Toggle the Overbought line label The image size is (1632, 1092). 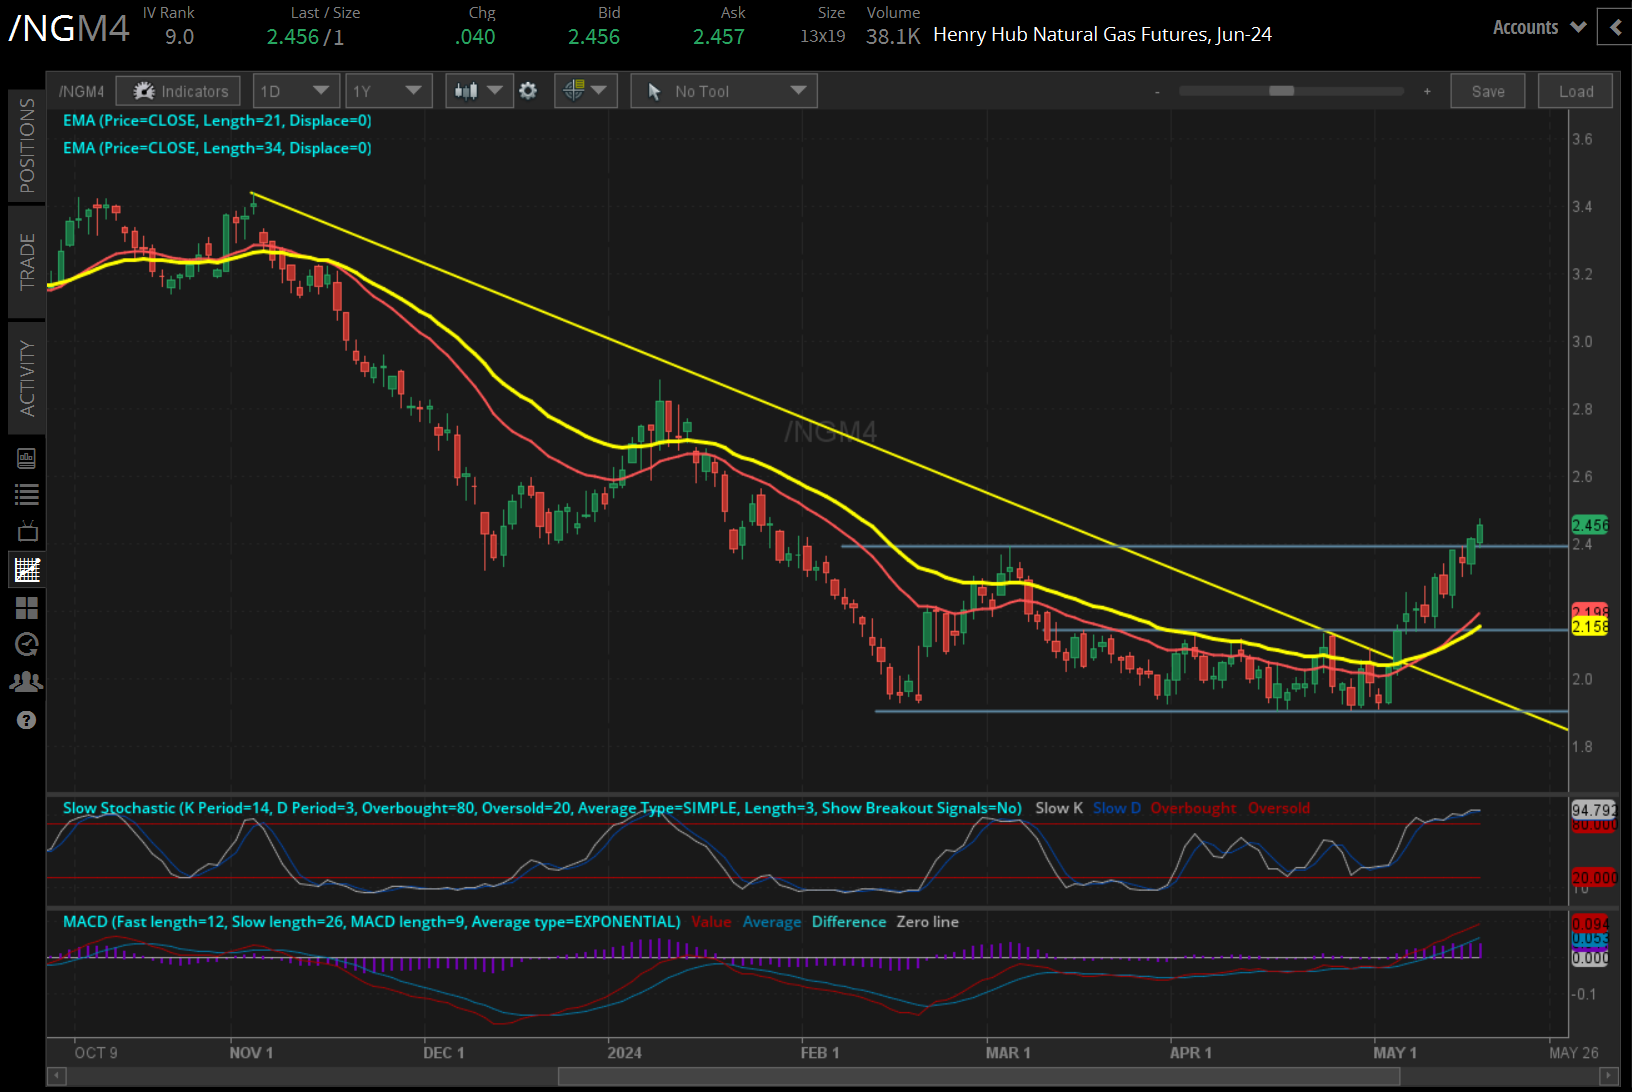[1193, 808]
